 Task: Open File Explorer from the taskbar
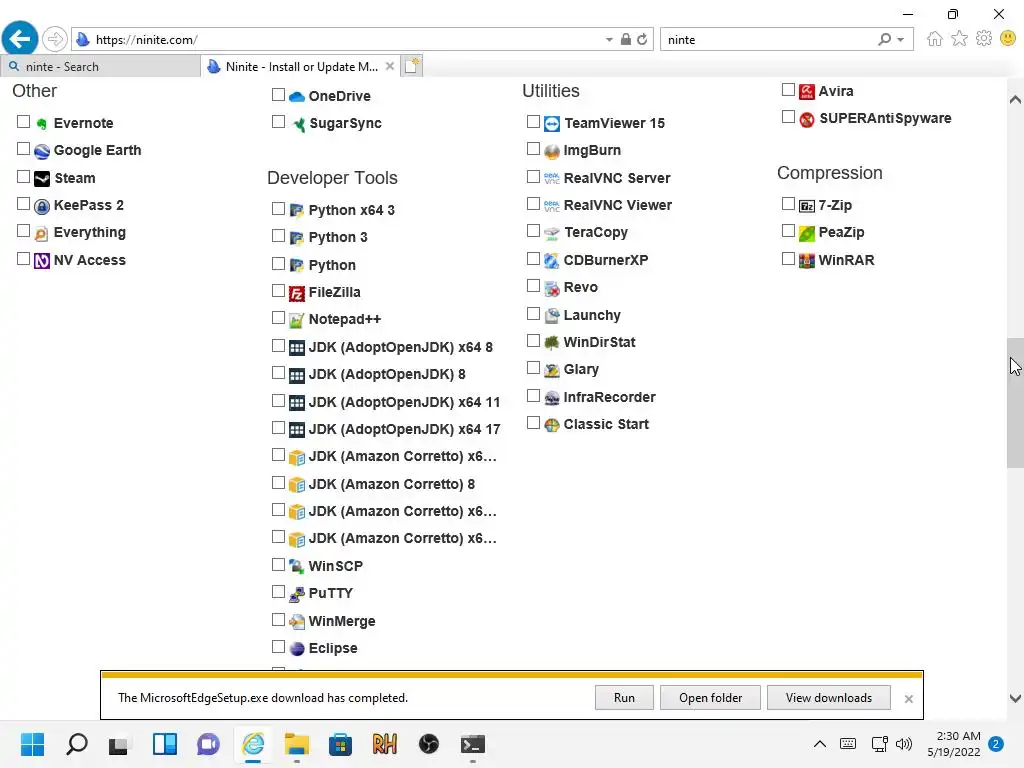click(x=296, y=744)
